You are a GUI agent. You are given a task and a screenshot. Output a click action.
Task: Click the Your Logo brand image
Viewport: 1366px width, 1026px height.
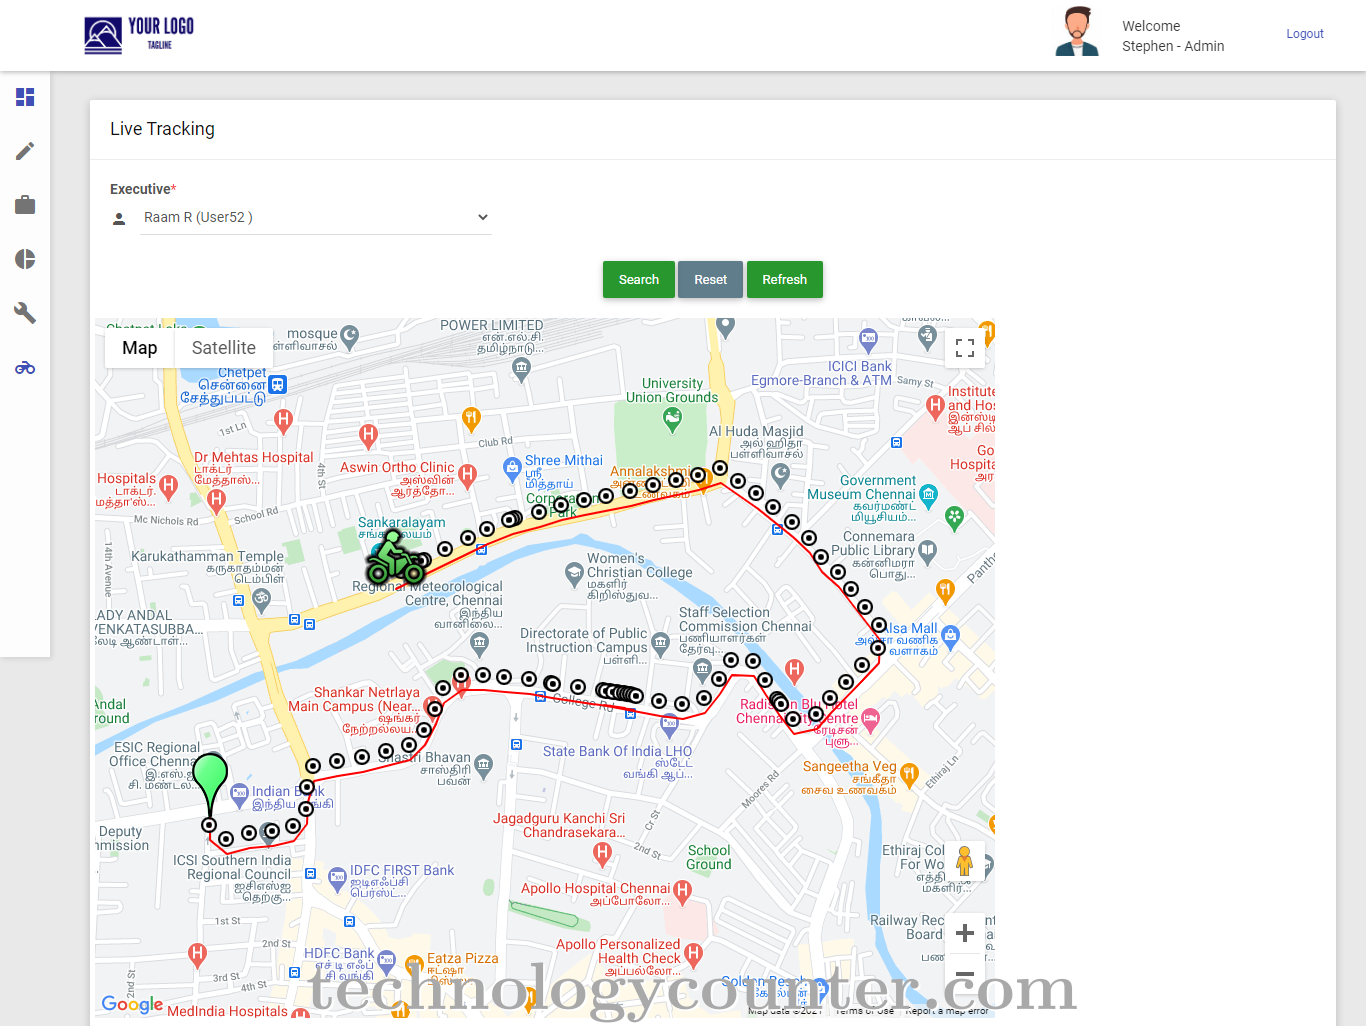tap(138, 35)
